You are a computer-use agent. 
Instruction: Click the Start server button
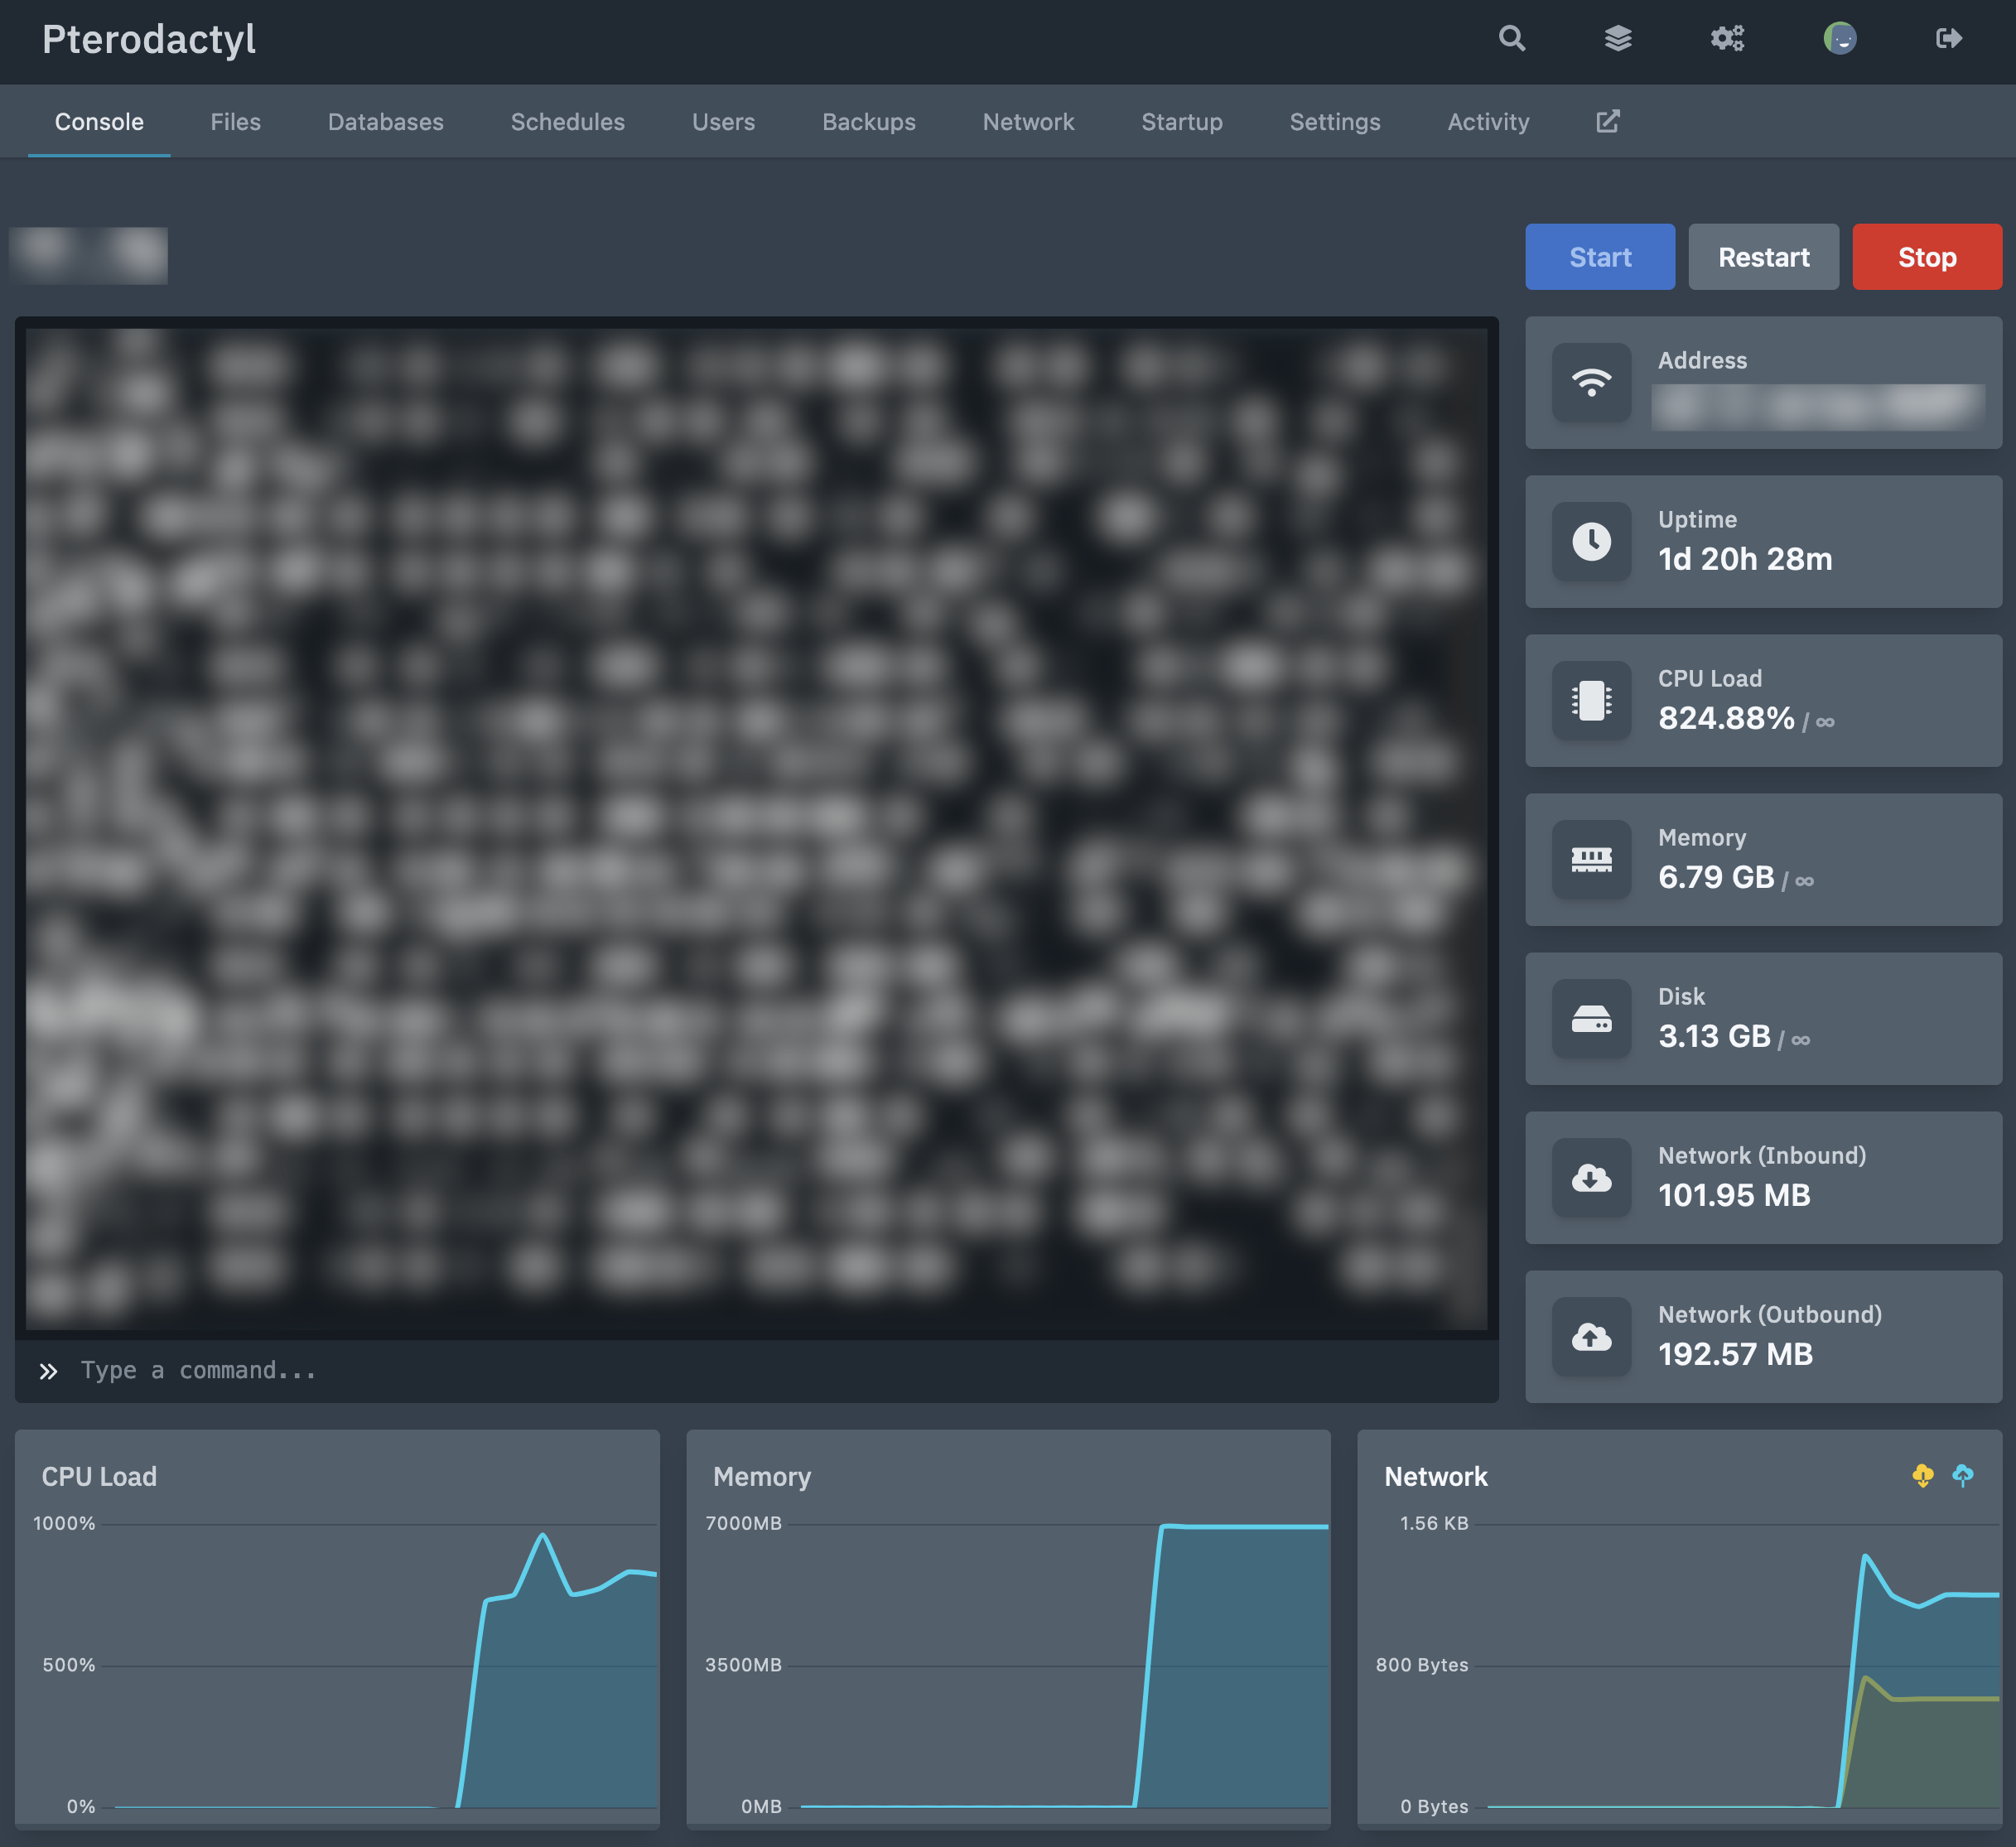pos(1600,257)
